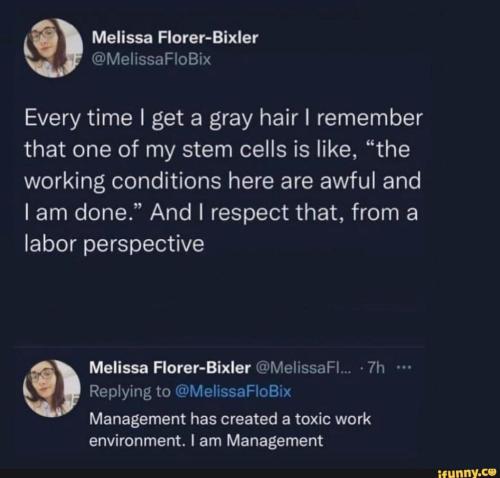
Task: Click the words "labor perspective"
Action: [x=114, y=245]
